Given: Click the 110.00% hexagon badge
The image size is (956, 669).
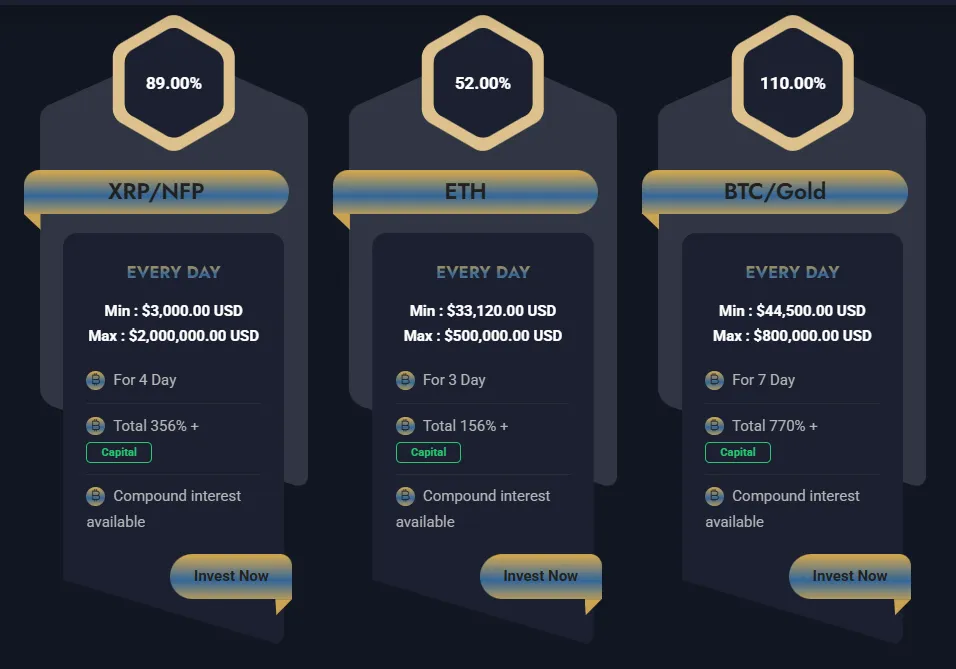Looking at the screenshot, I should tap(793, 84).
